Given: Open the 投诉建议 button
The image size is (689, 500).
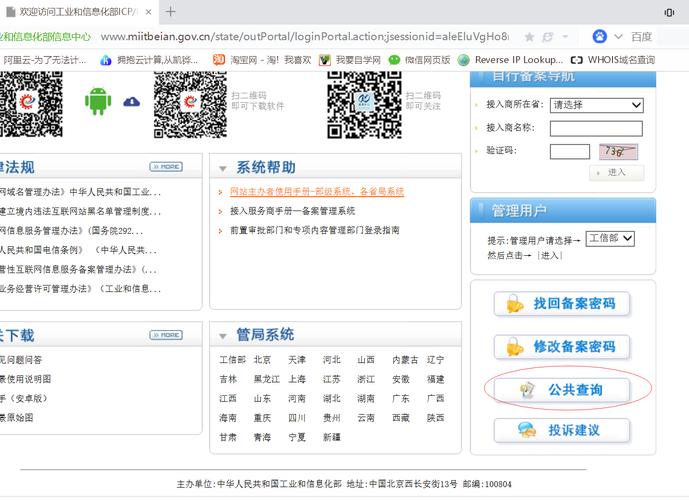Looking at the screenshot, I should coord(562,431).
